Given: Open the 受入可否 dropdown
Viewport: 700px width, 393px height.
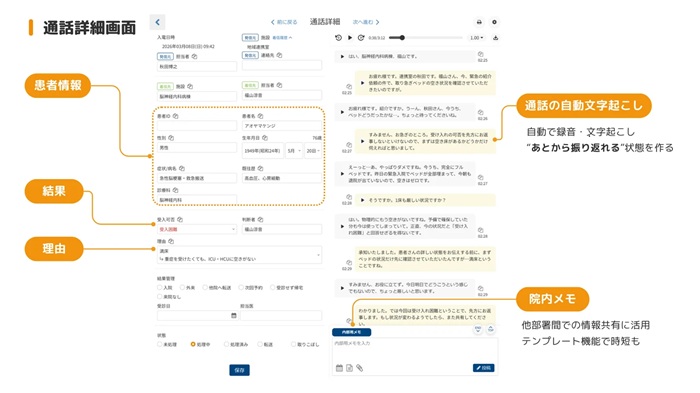Looking at the screenshot, I should point(197,229).
